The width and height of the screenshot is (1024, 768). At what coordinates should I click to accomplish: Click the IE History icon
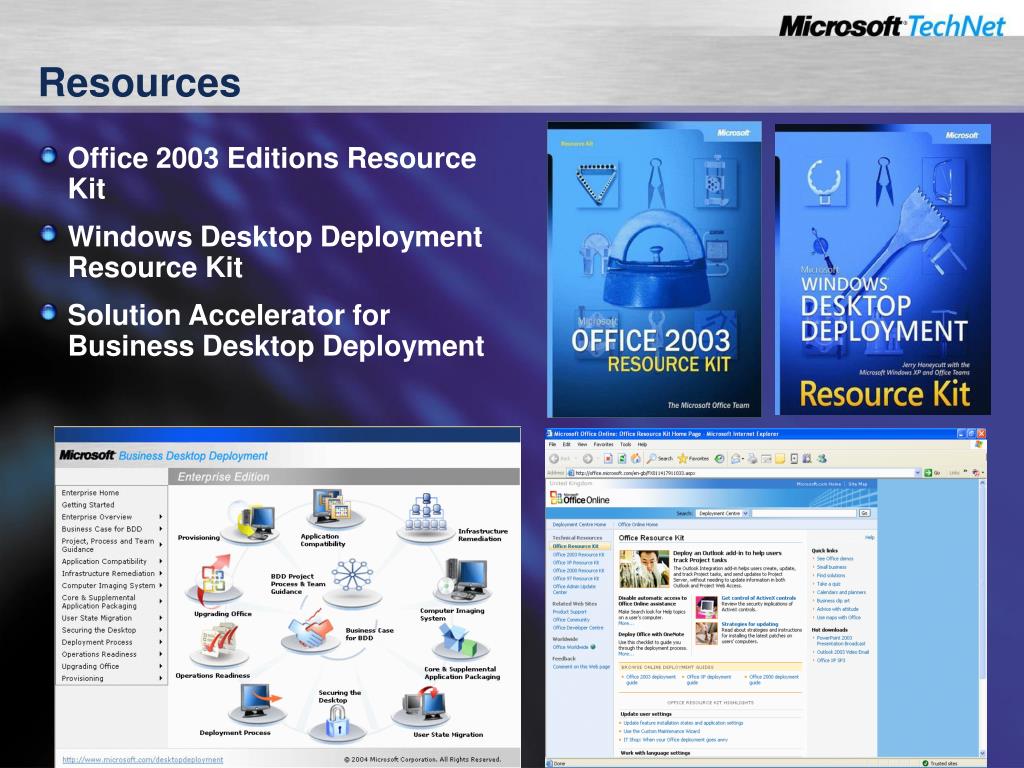click(719, 458)
